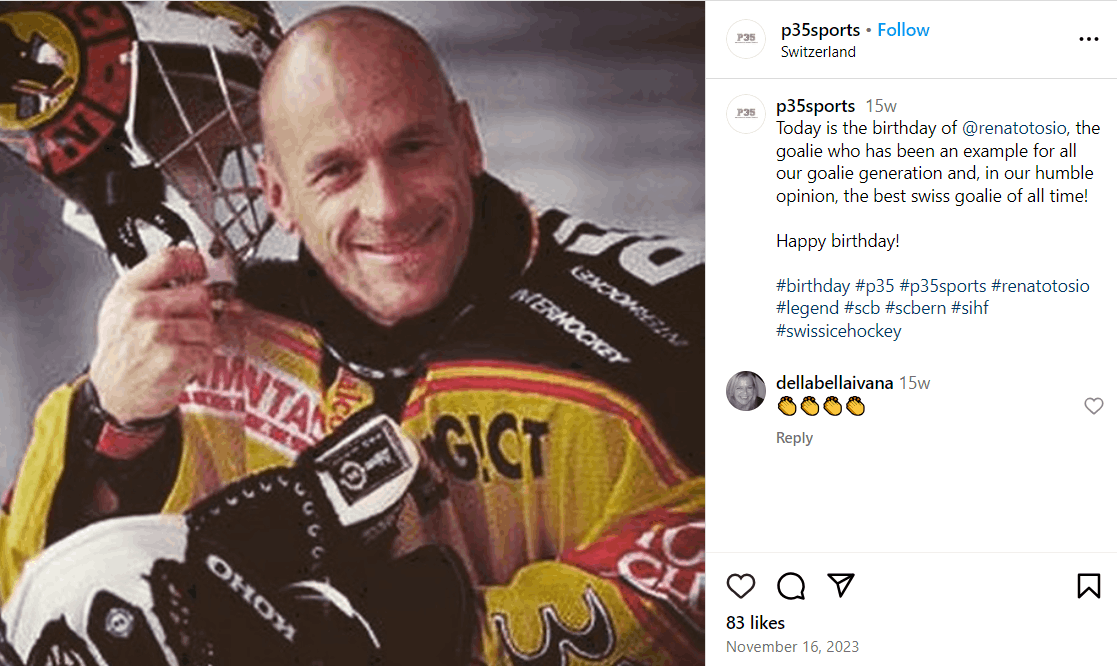Click the November 16, 2023 date
1117x666 pixels.
792,647
